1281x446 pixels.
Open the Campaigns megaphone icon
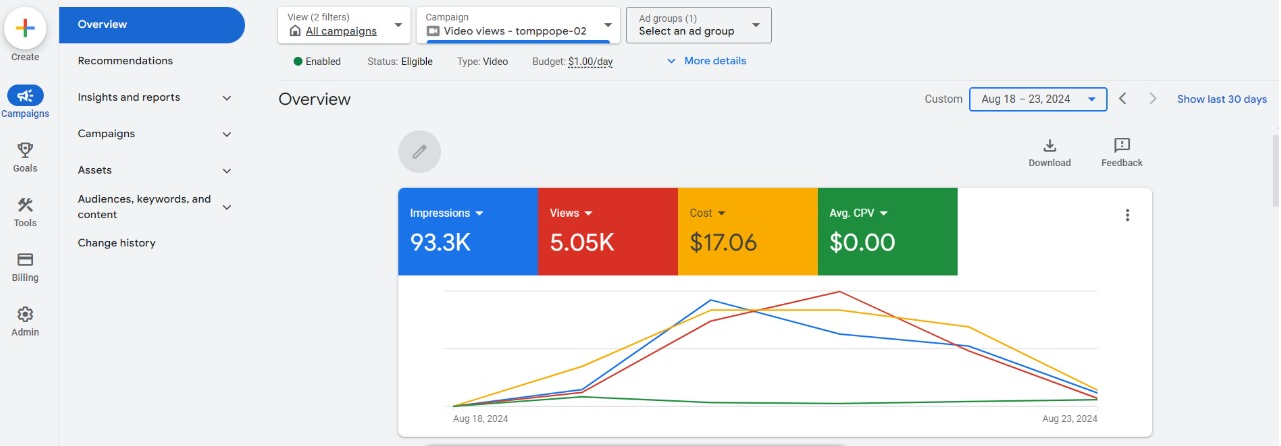pos(25,96)
